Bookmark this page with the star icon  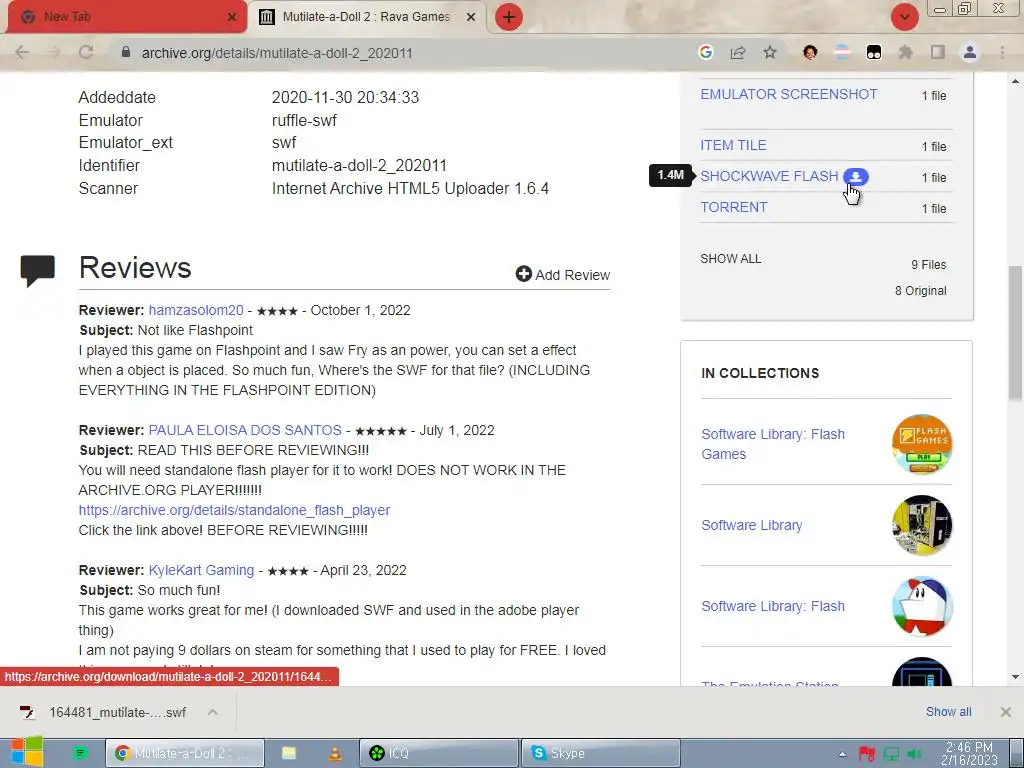point(770,52)
